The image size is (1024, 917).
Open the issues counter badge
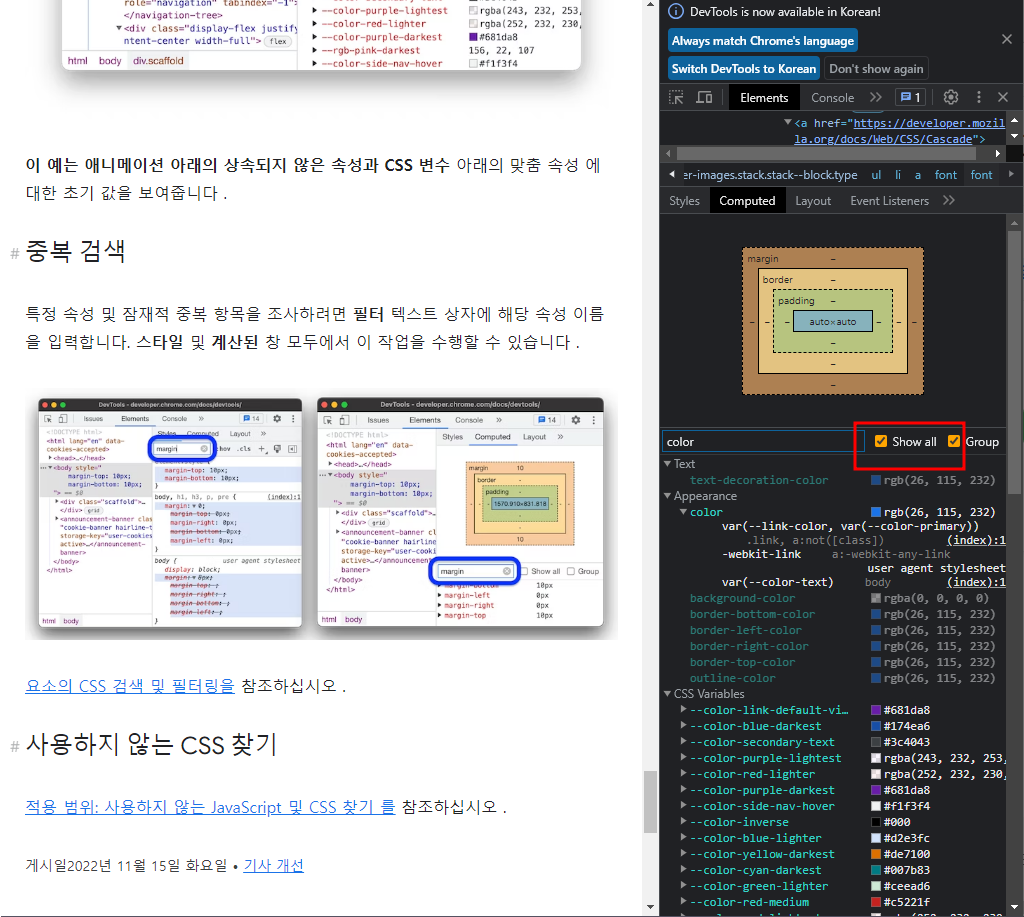(910, 97)
